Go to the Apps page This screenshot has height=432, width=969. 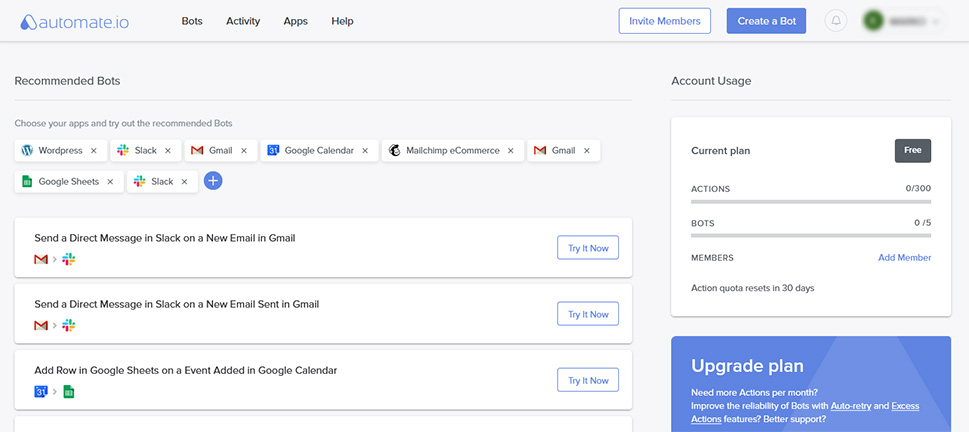coord(295,21)
